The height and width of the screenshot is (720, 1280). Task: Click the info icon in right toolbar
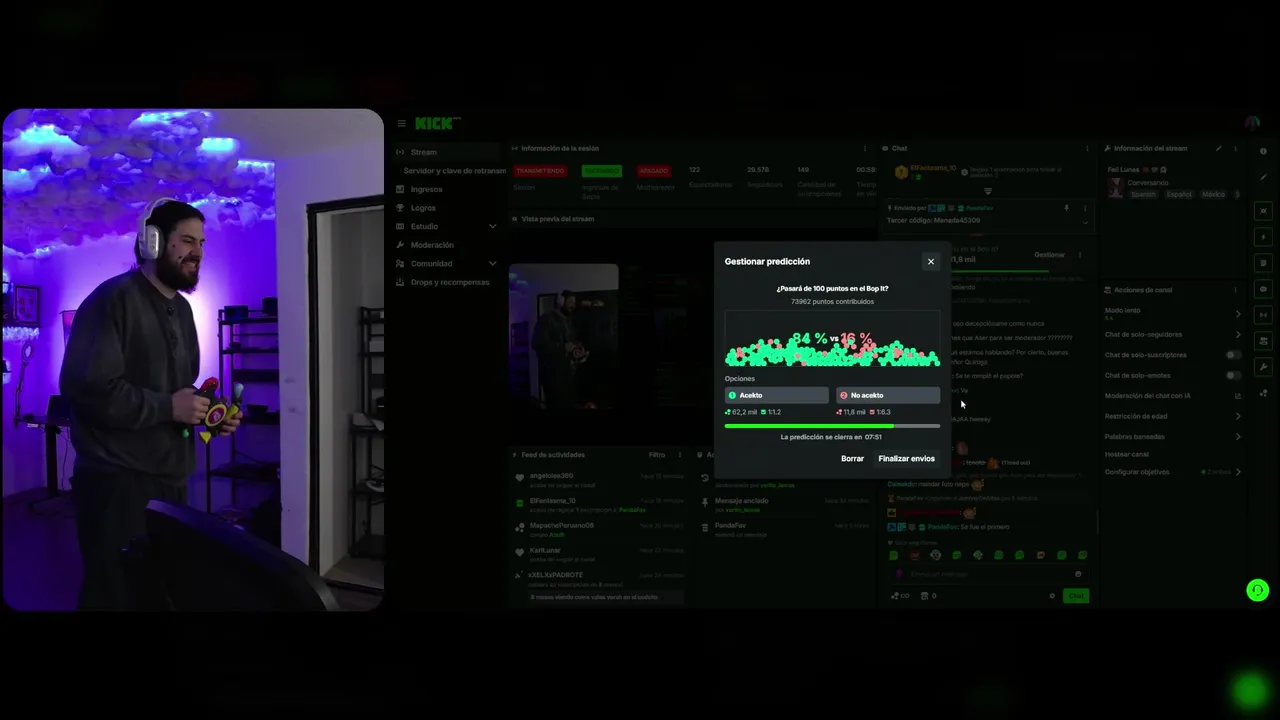click(x=1263, y=151)
